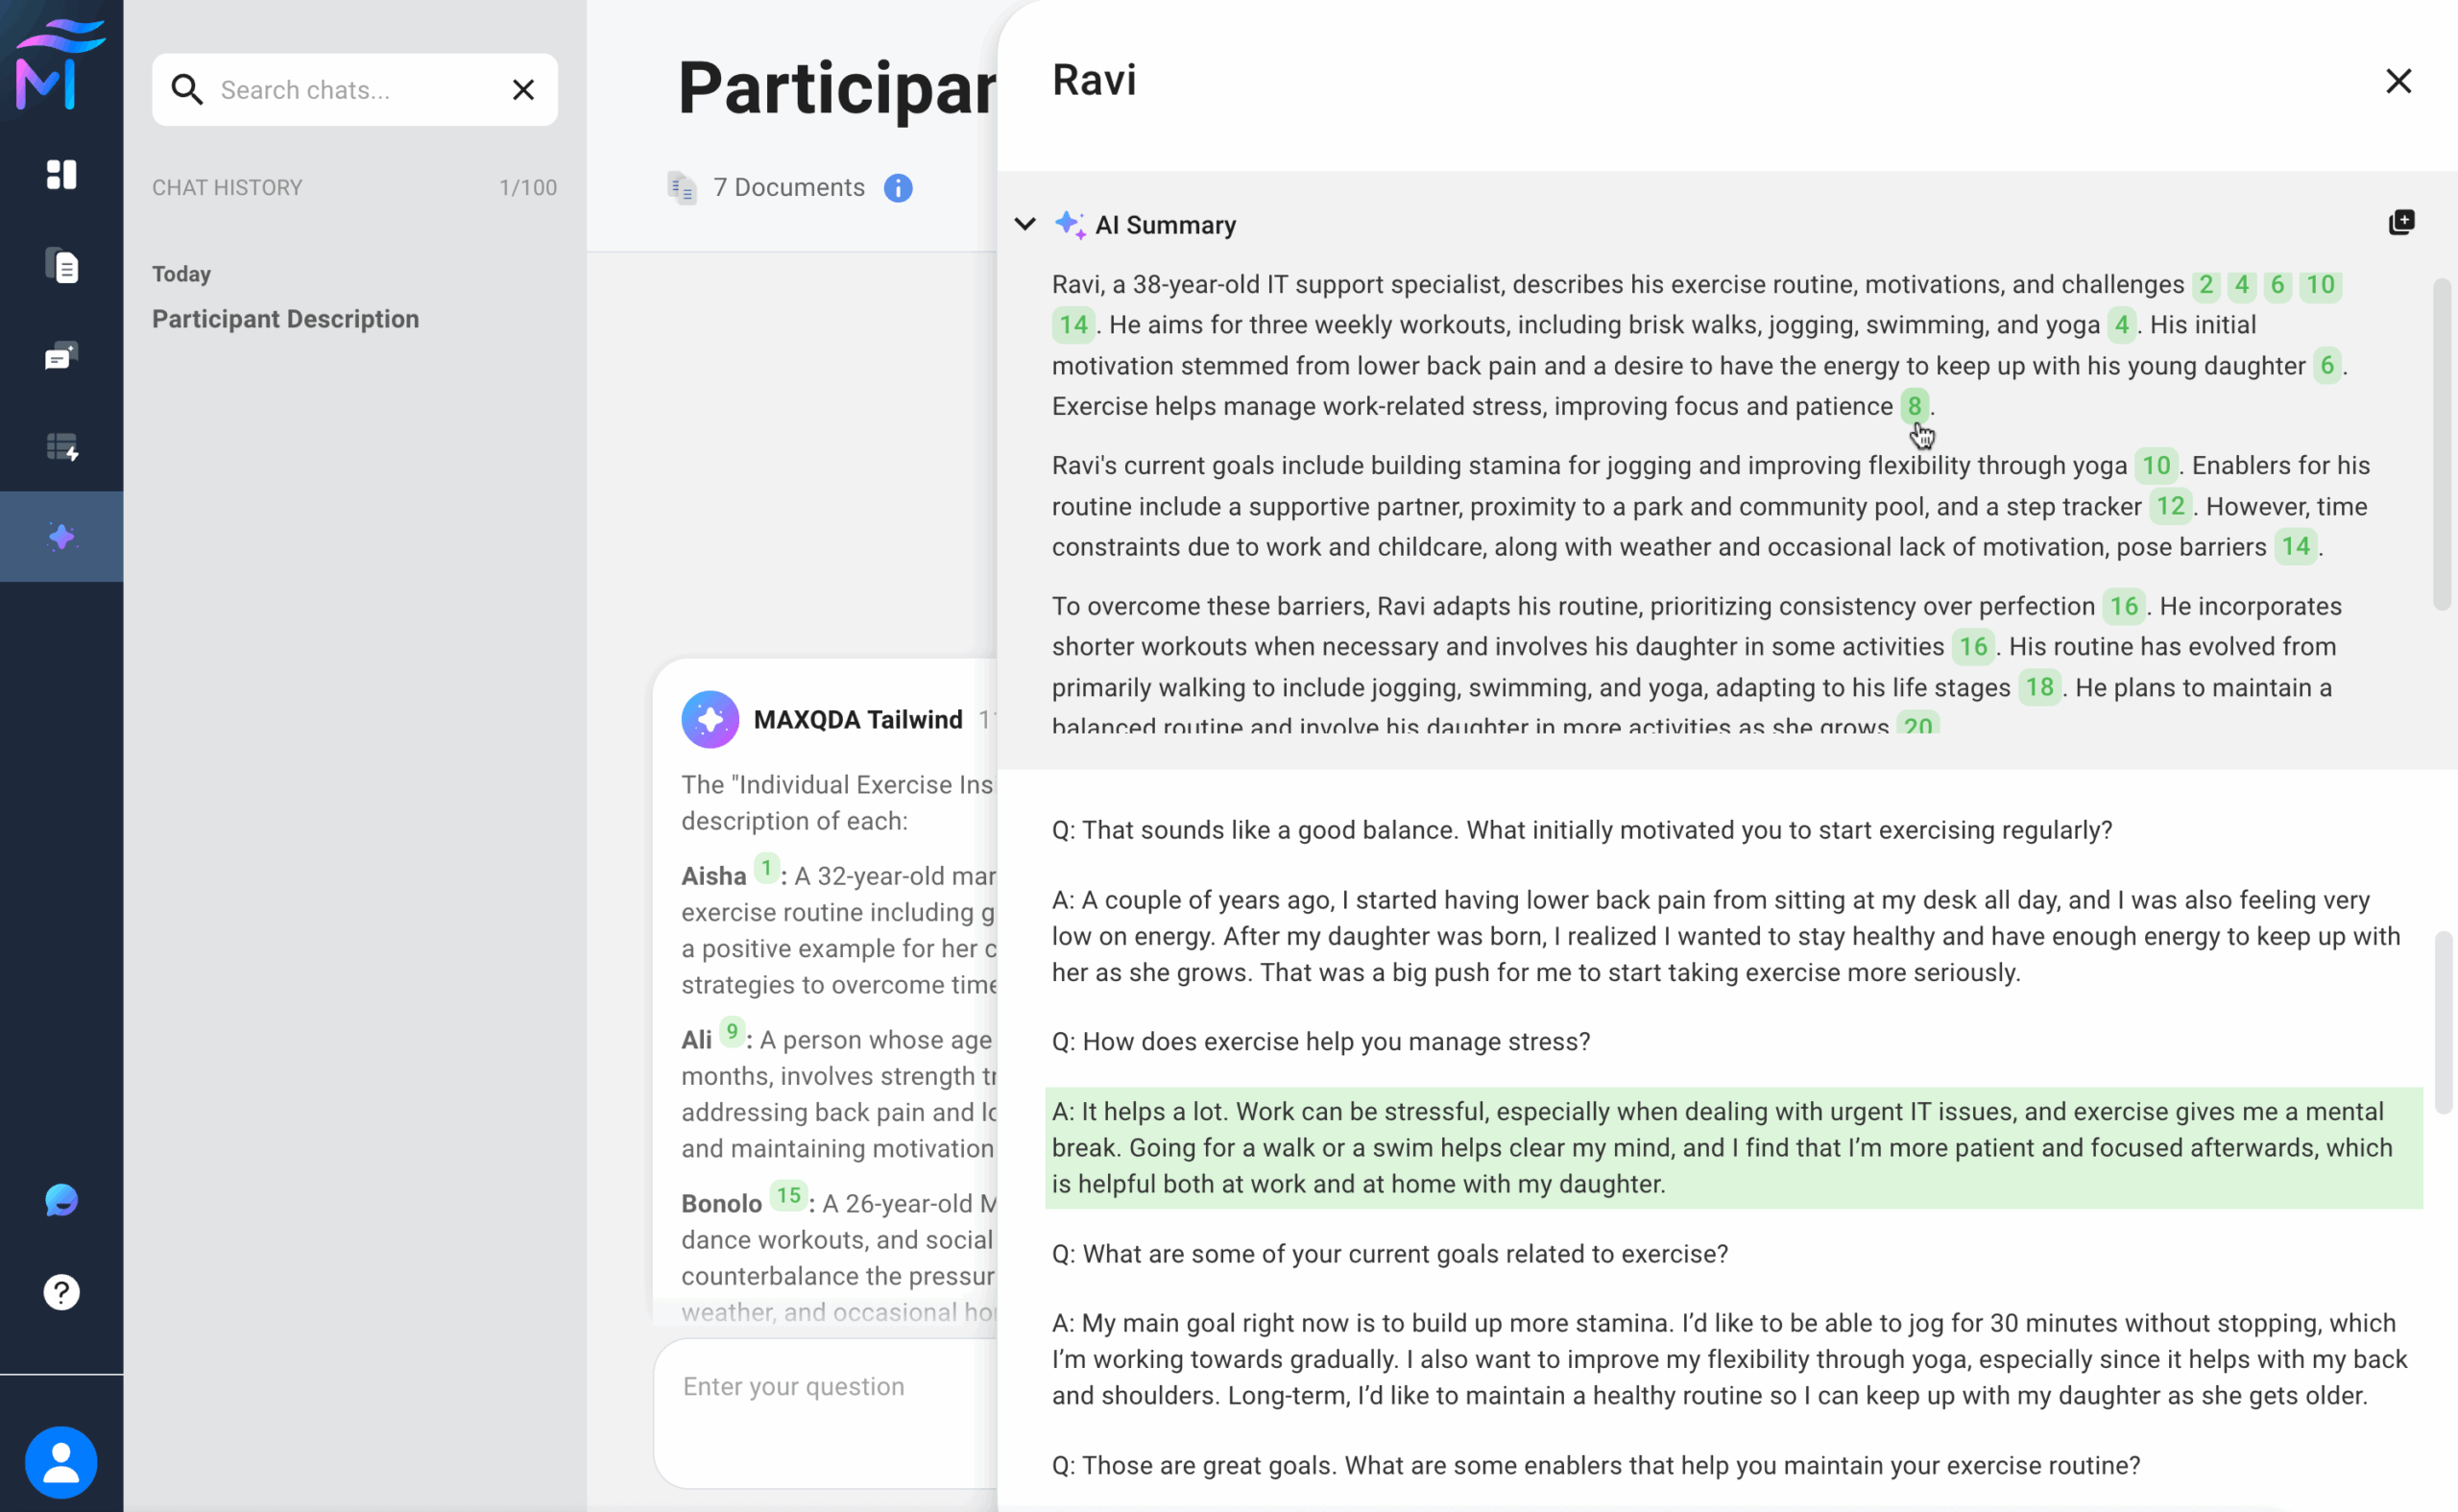Viewport: 2458px width, 1512px height.
Task: Click question 'How does exercise help you manage stress?'
Action: point(1321,1042)
